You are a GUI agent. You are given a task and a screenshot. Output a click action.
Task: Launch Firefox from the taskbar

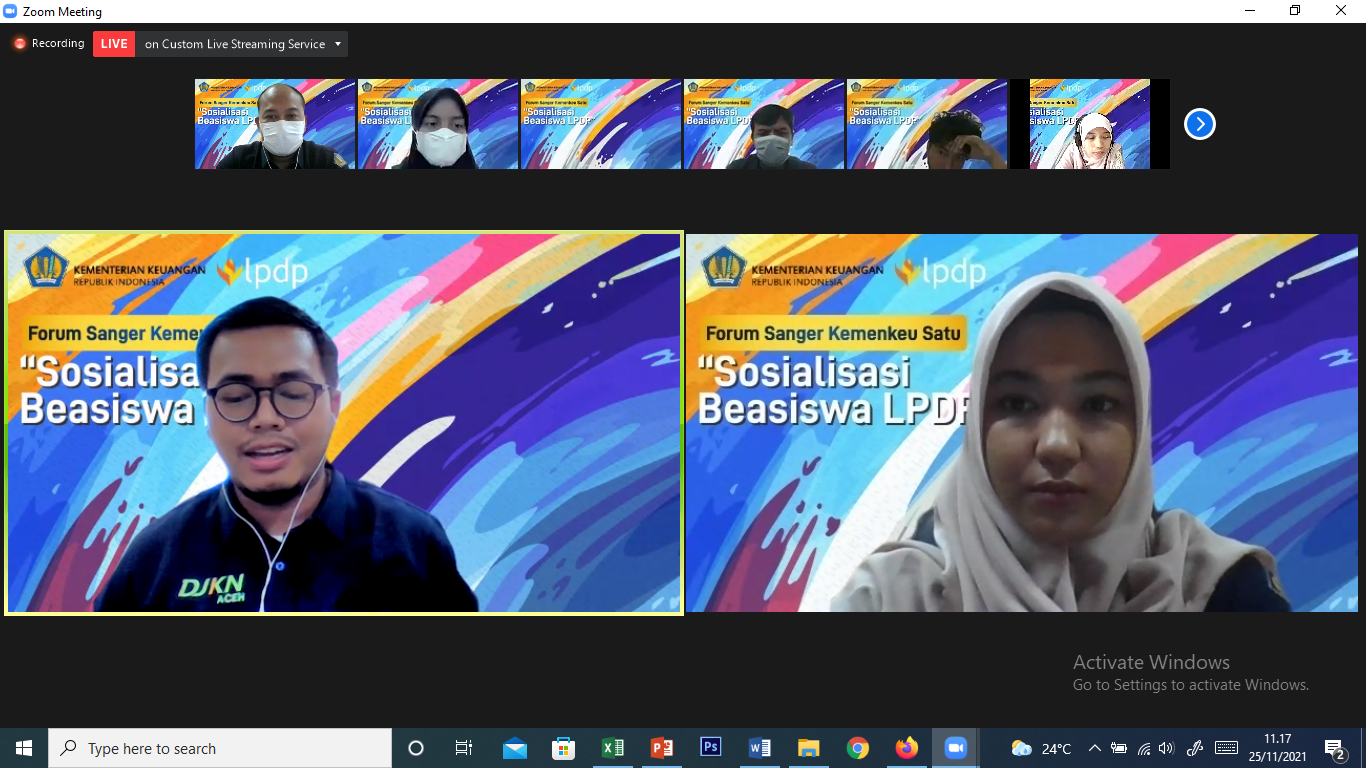(x=907, y=748)
